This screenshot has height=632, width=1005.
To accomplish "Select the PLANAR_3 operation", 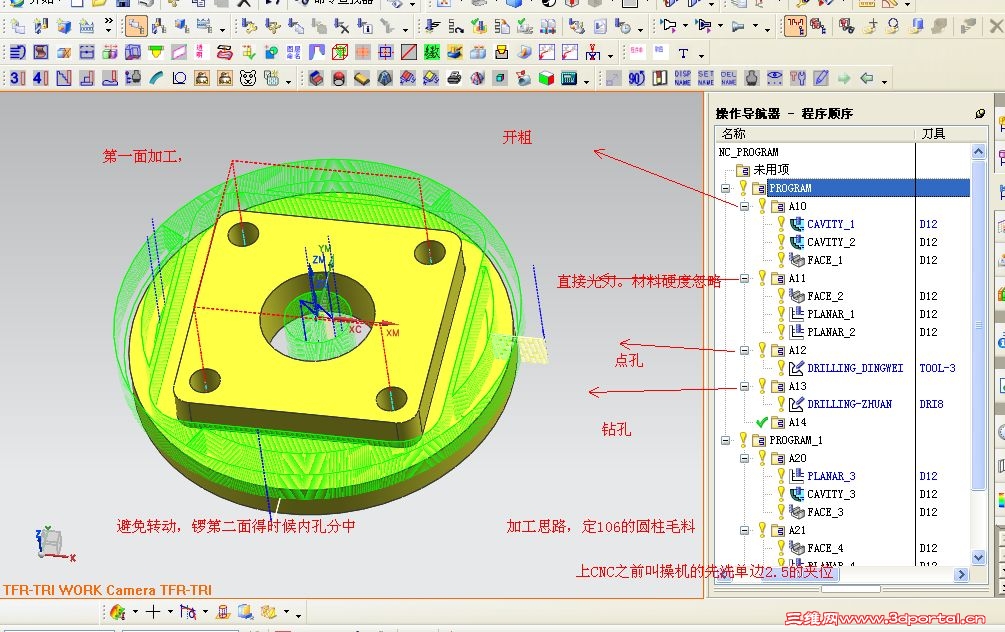I will (831, 476).
